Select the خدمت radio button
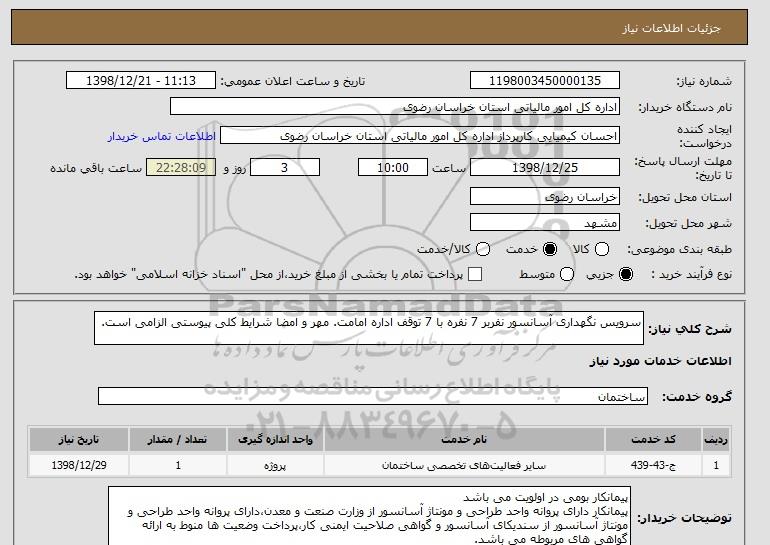 (x=550, y=249)
